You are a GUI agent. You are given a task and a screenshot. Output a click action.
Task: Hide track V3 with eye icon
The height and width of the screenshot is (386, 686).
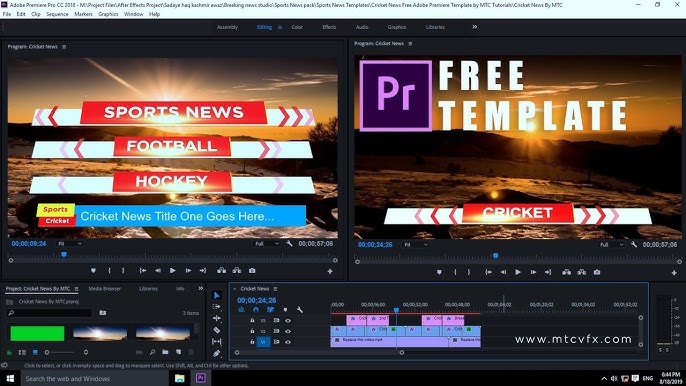coord(288,320)
